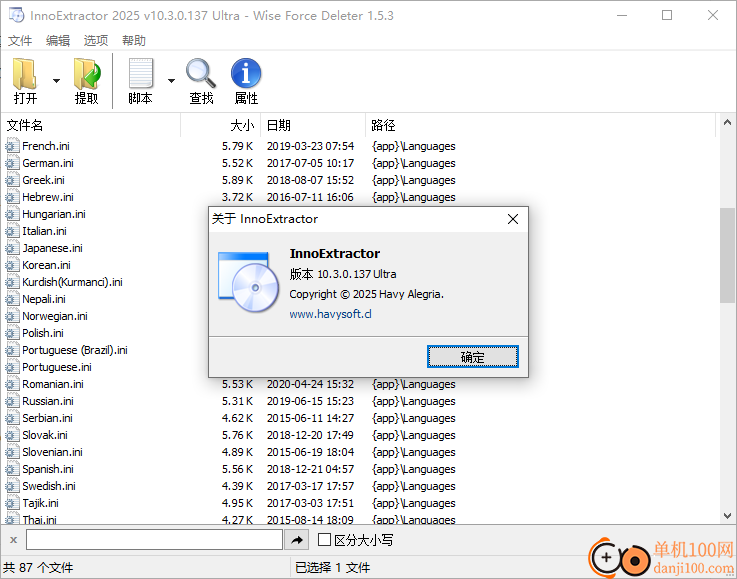
Task: Click the Italian.ini file icon
Action: click(x=12, y=231)
